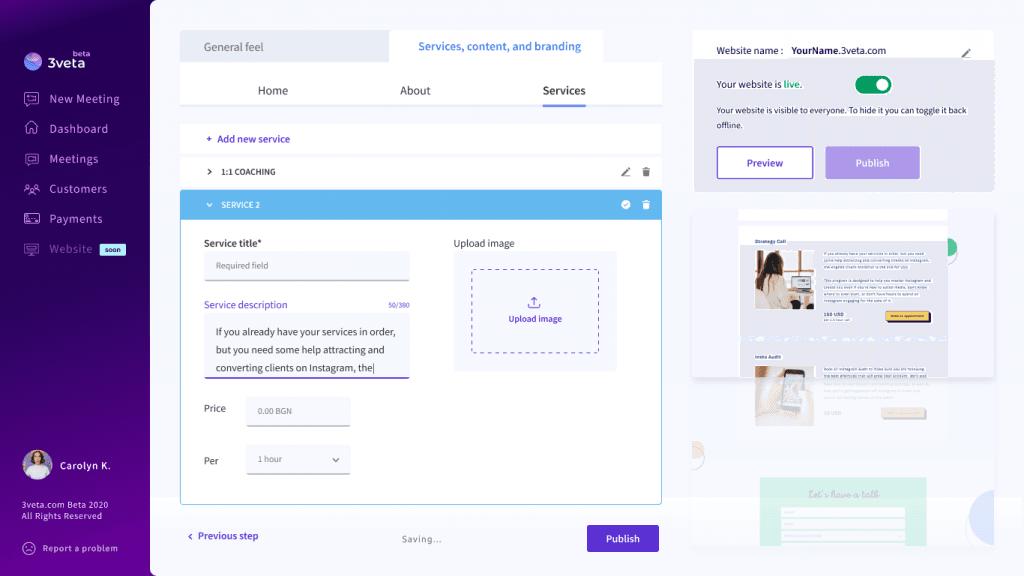Go to Dashboard in sidebar
Viewport: 1024px width, 576px height.
pos(78,129)
